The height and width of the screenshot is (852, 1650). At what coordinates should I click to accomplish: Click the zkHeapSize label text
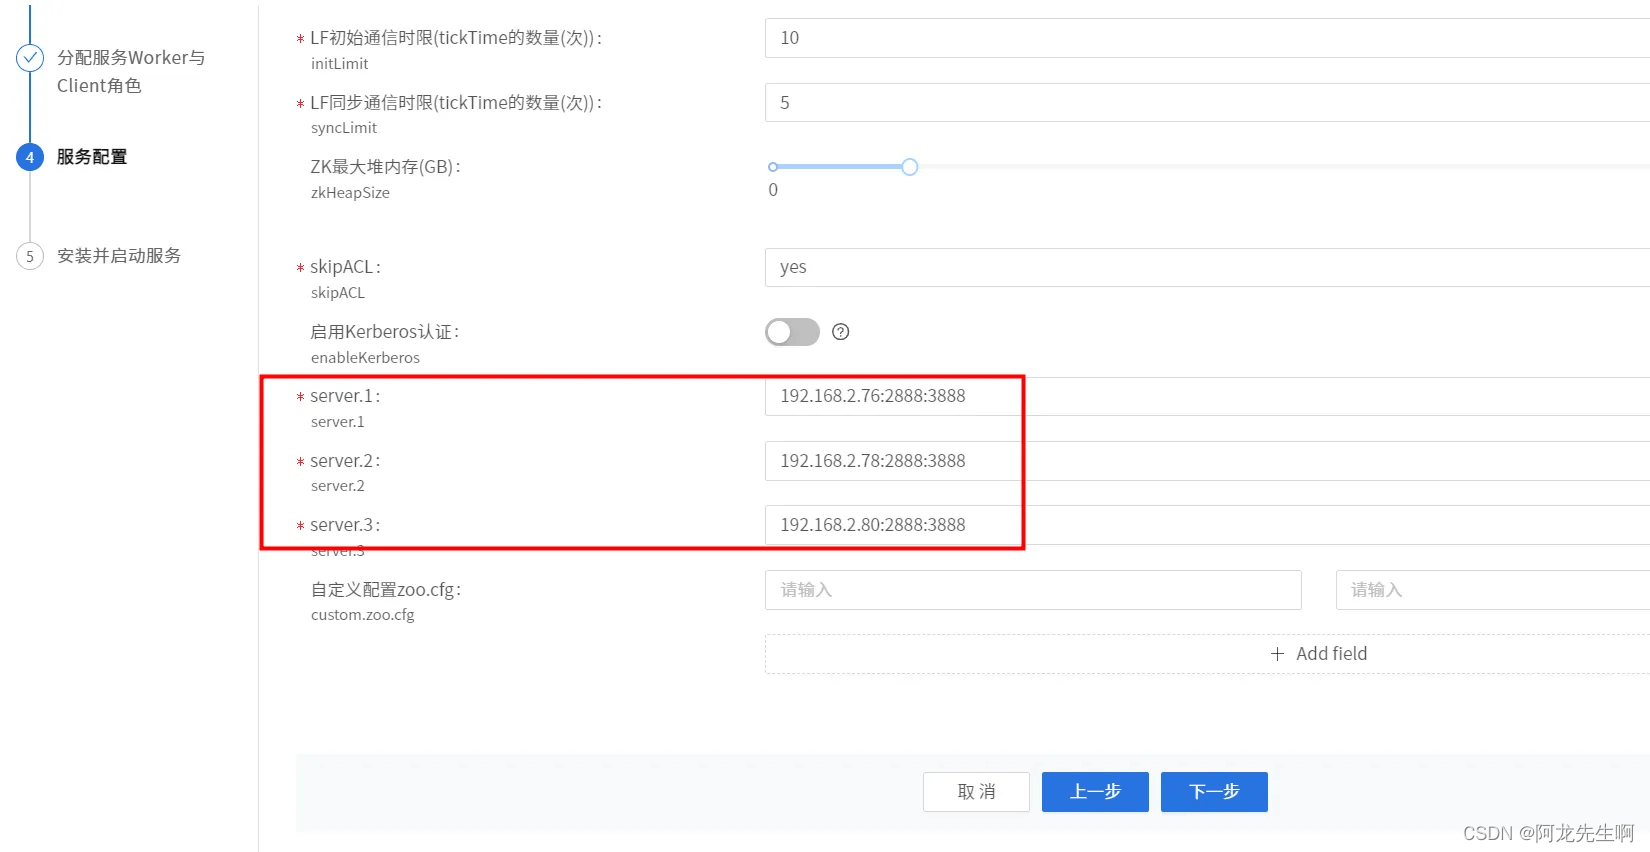(x=350, y=193)
